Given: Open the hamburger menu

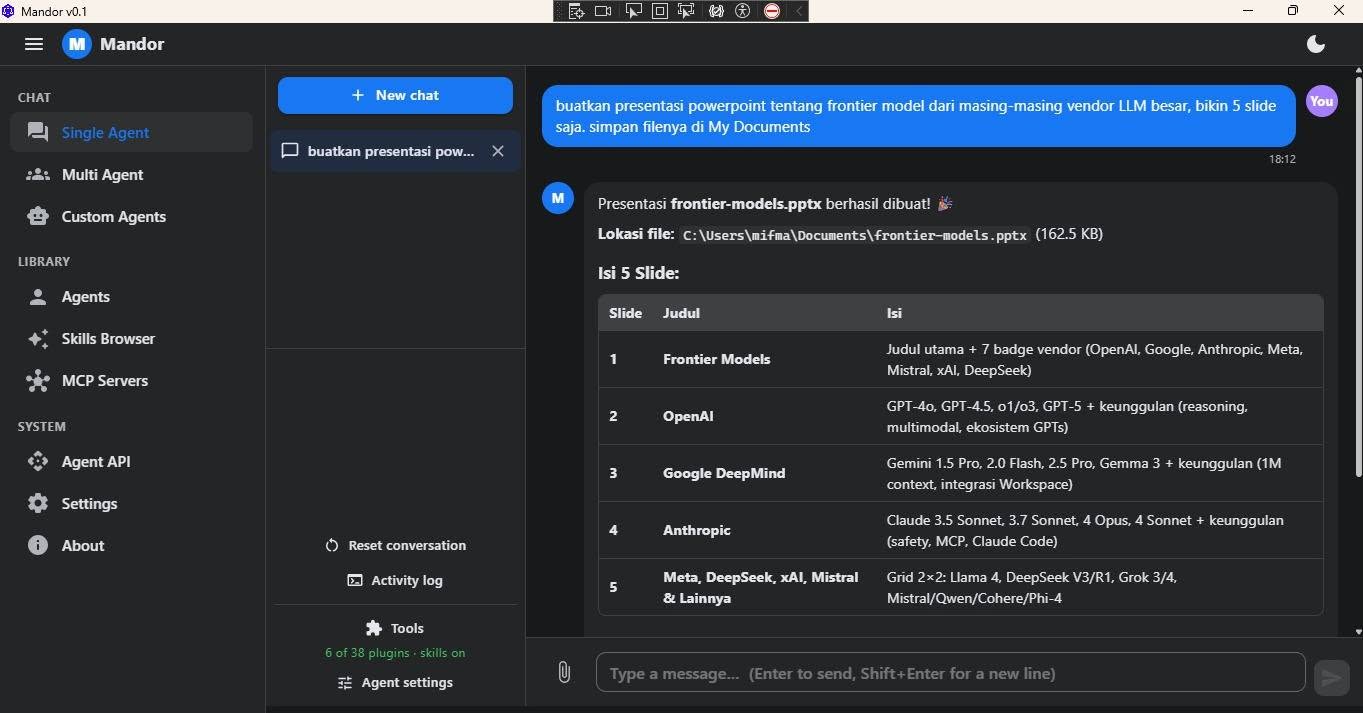Looking at the screenshot, I should [34, 44].
